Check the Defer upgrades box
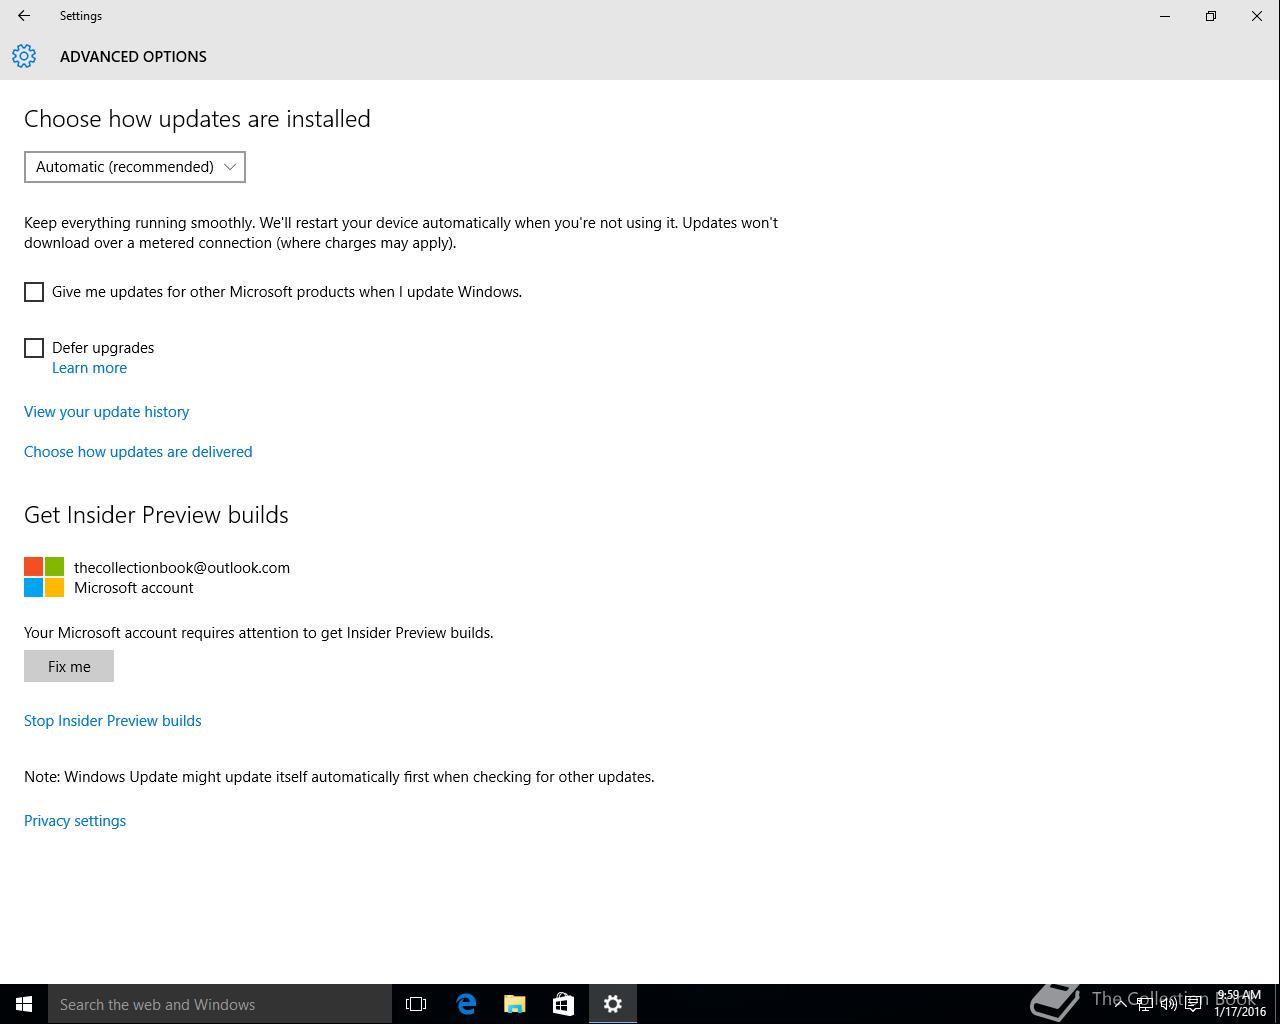Image resolution: width=1280 pixels, height=1024 pixels. pos(34,348)
